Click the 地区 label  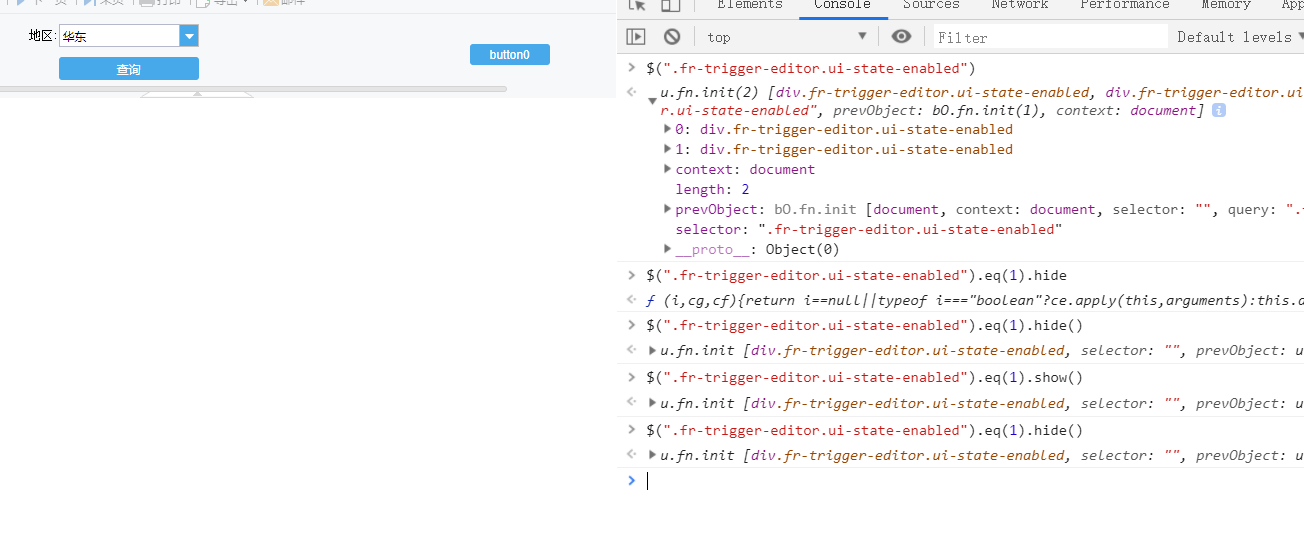(x=41, y=36)
